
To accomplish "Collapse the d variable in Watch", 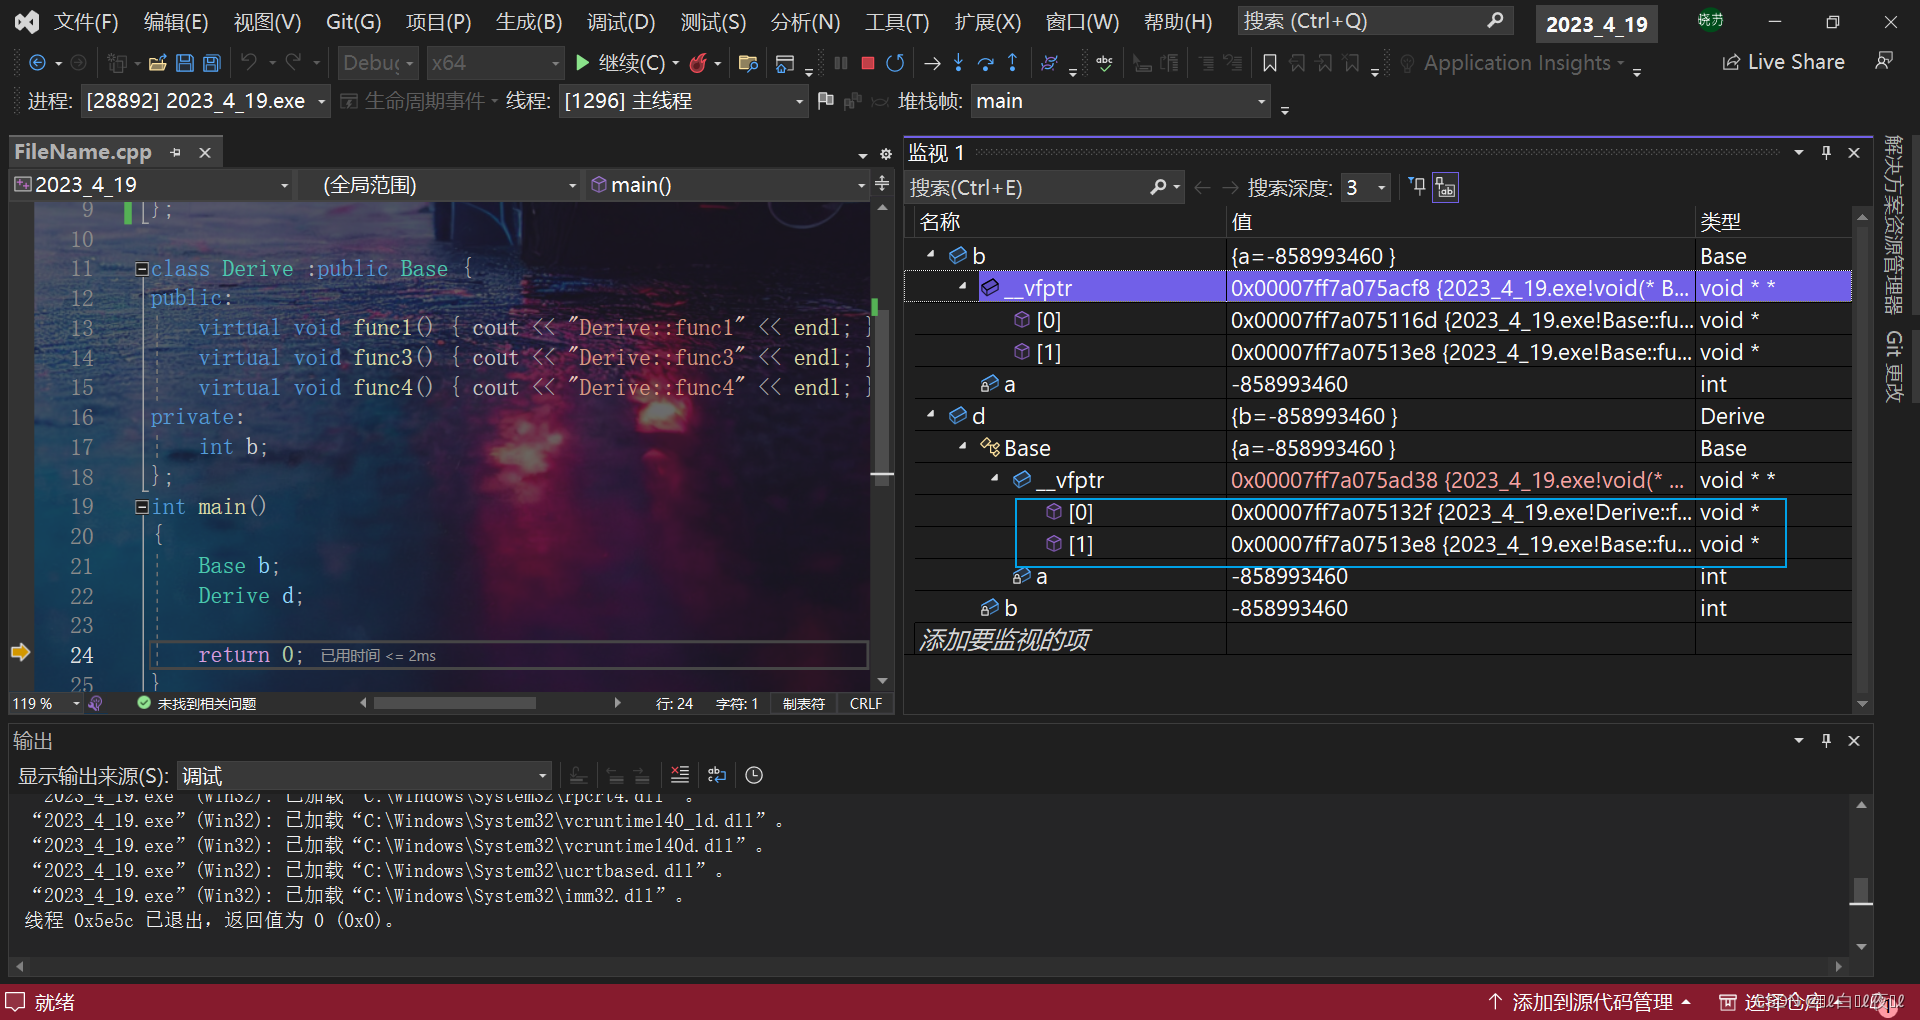I will click(931, 415).
